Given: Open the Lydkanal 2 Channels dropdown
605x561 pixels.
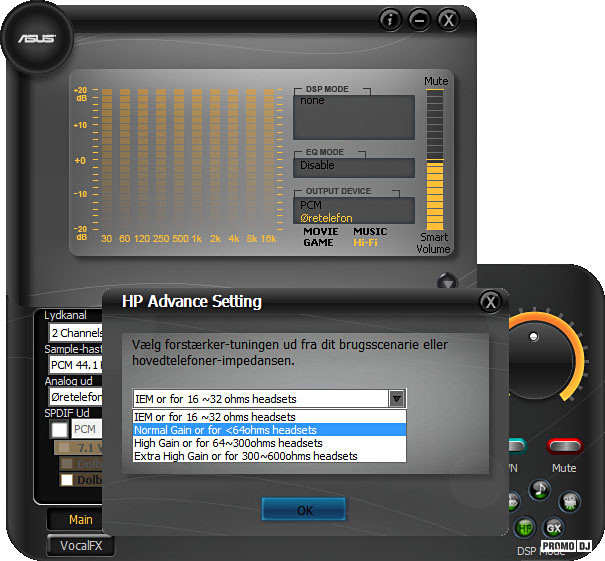Looking at the screenshot, I should tap(74, 332).
